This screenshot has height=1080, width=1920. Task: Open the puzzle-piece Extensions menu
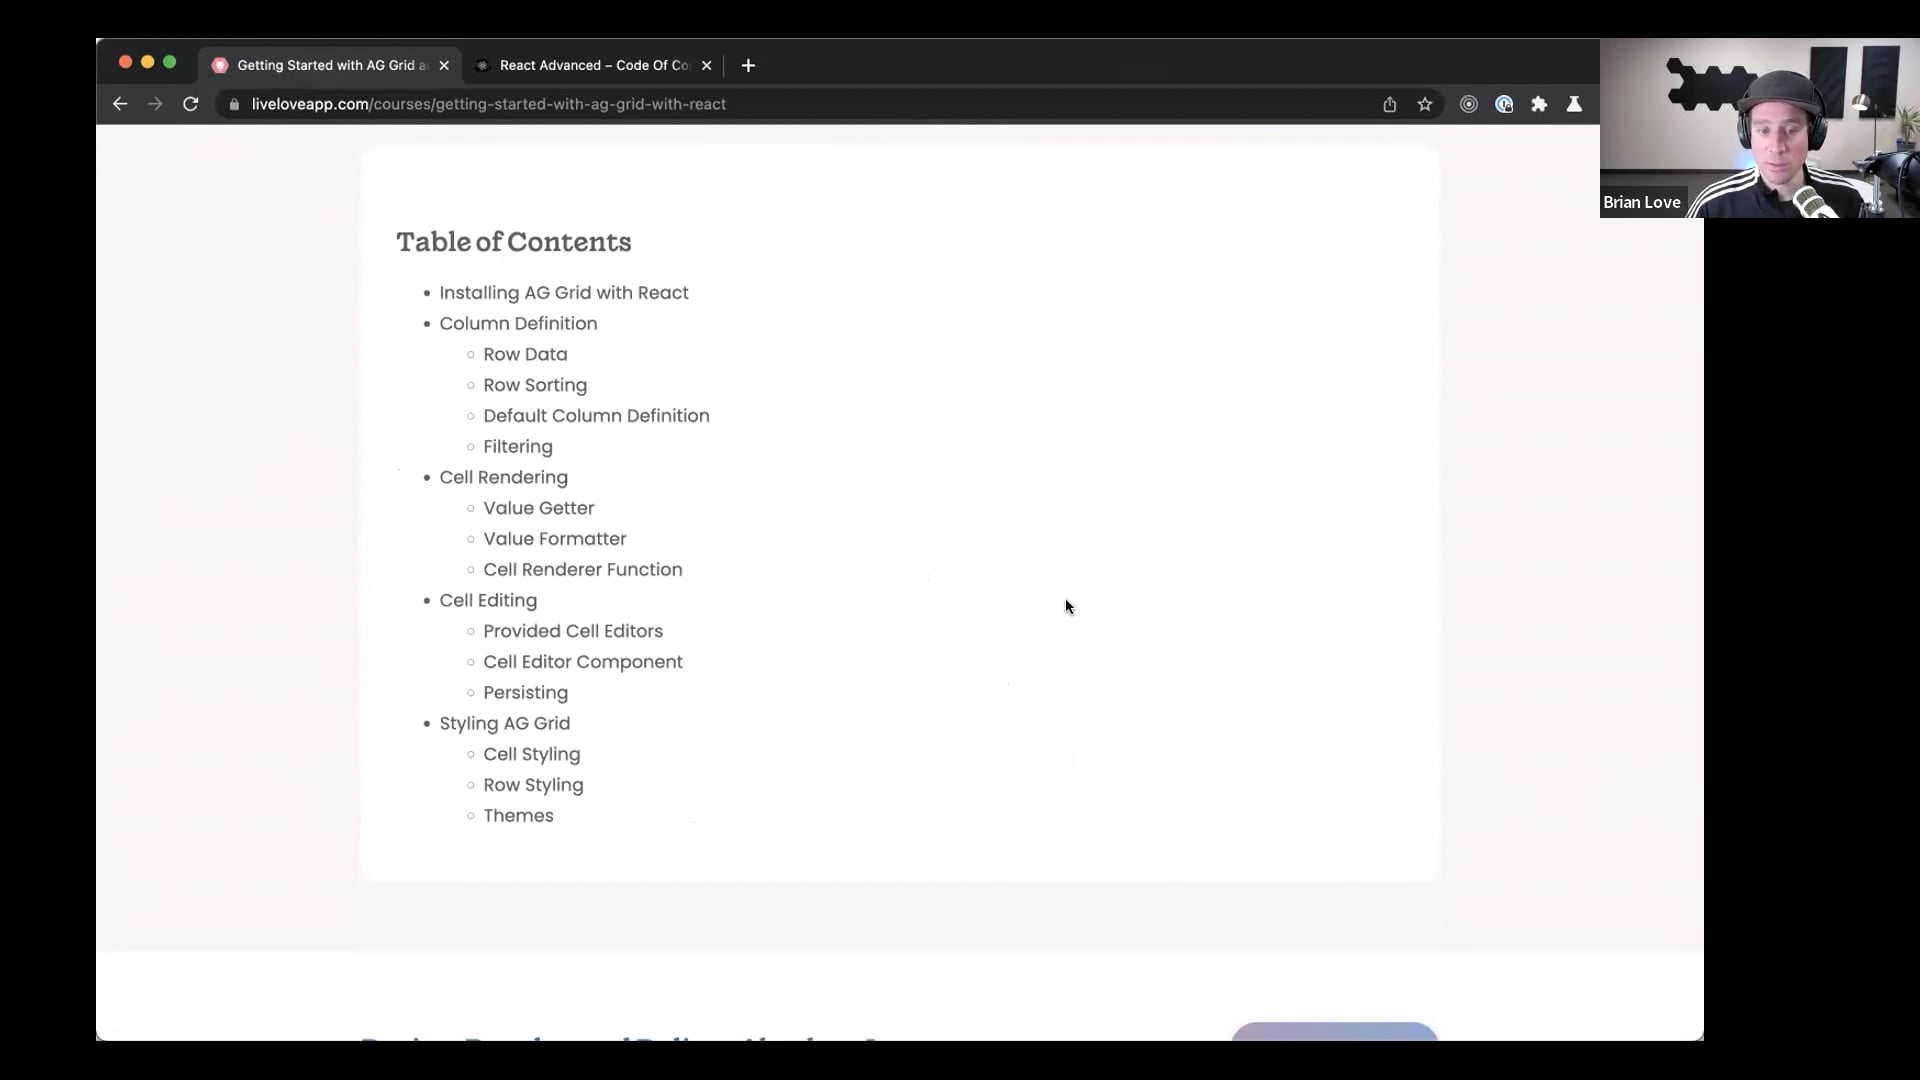click(x=1539, y=104)
